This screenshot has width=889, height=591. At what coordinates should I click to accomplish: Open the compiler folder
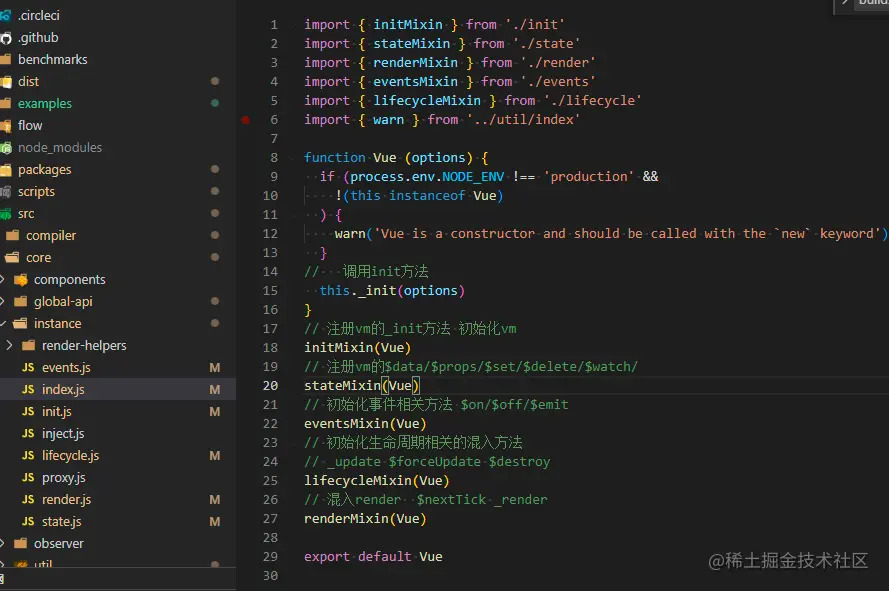tap(51, 235)
